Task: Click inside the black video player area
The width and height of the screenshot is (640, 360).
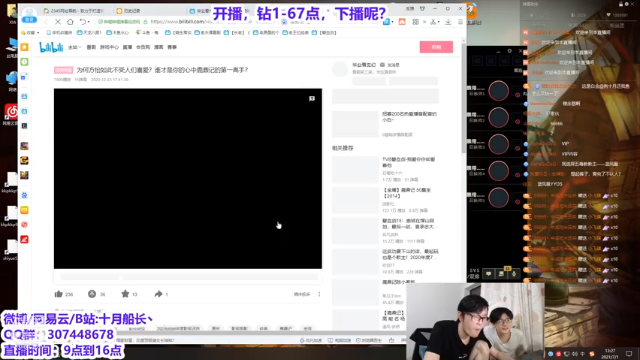Action: coord(188,178)
